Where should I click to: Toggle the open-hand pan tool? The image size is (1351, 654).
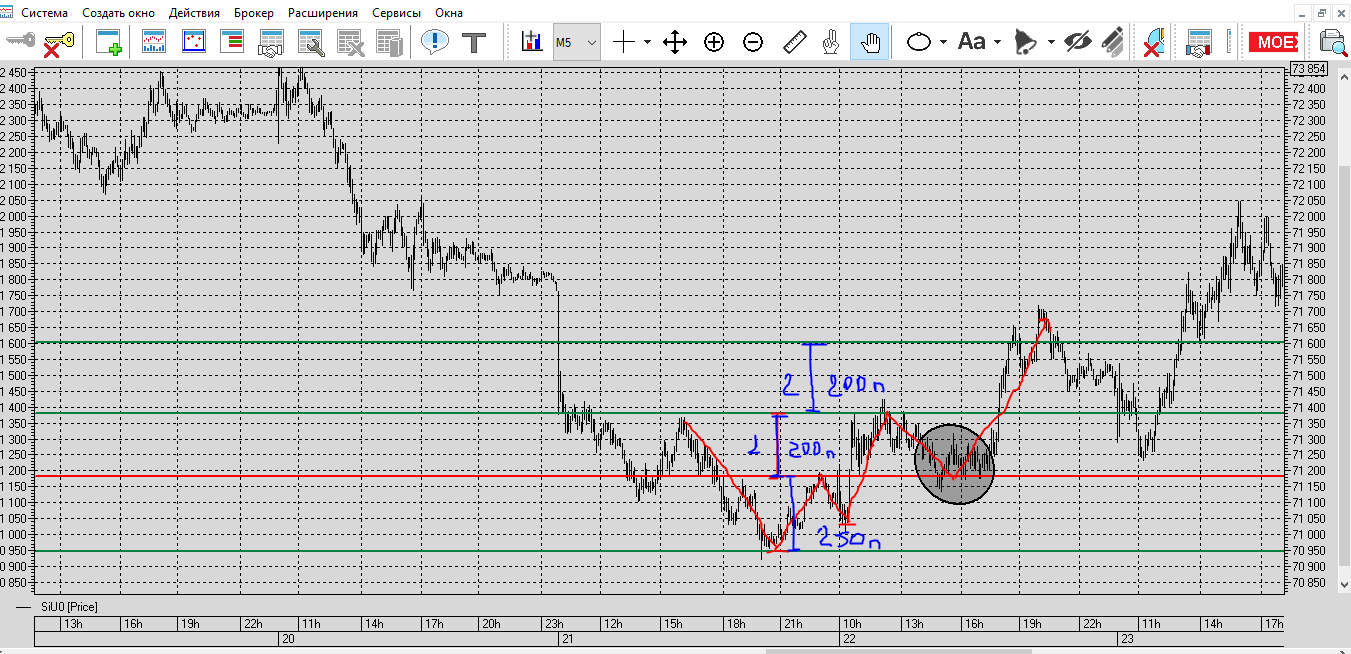tap(870, 42)
